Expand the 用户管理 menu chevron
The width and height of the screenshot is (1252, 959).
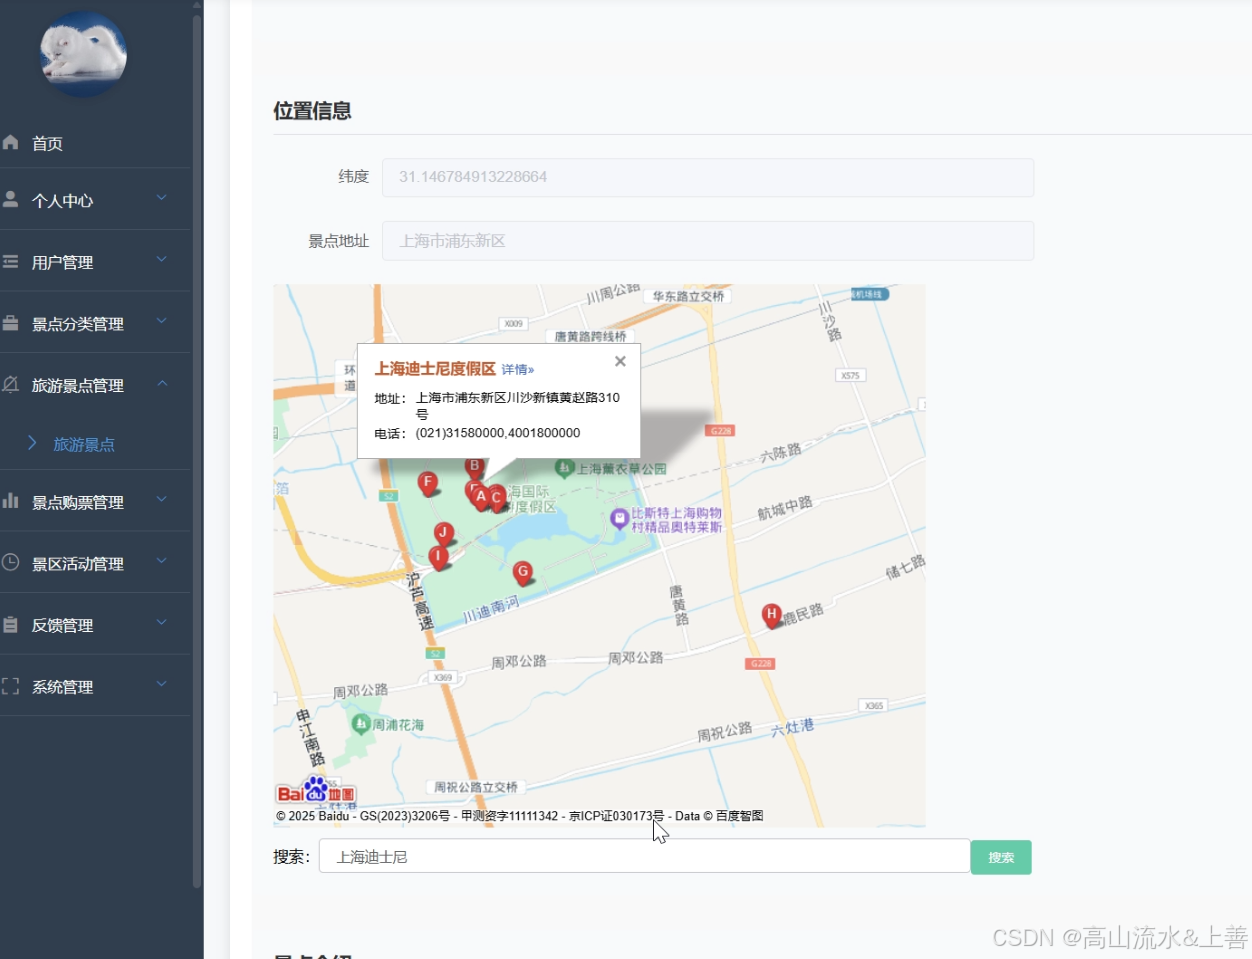point(162,260)
